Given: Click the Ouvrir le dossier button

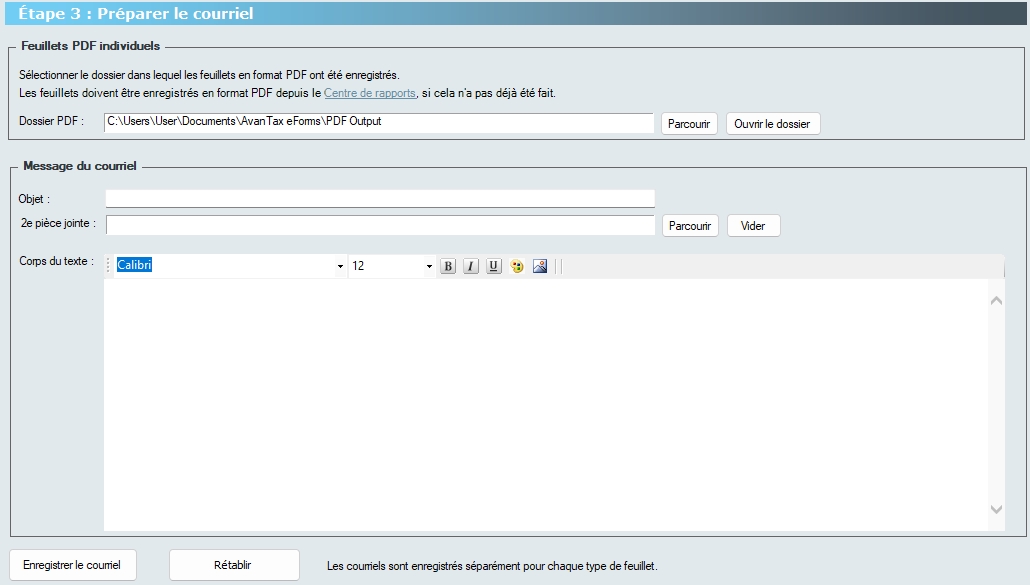Looking at the screenshot, I should pyautogui.click(x=772, y=124).
